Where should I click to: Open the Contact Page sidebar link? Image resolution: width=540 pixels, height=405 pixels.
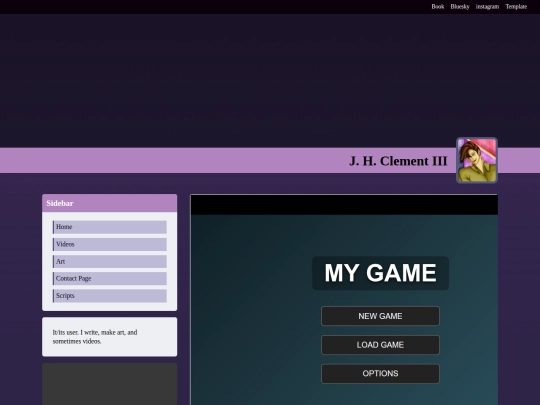110,279
